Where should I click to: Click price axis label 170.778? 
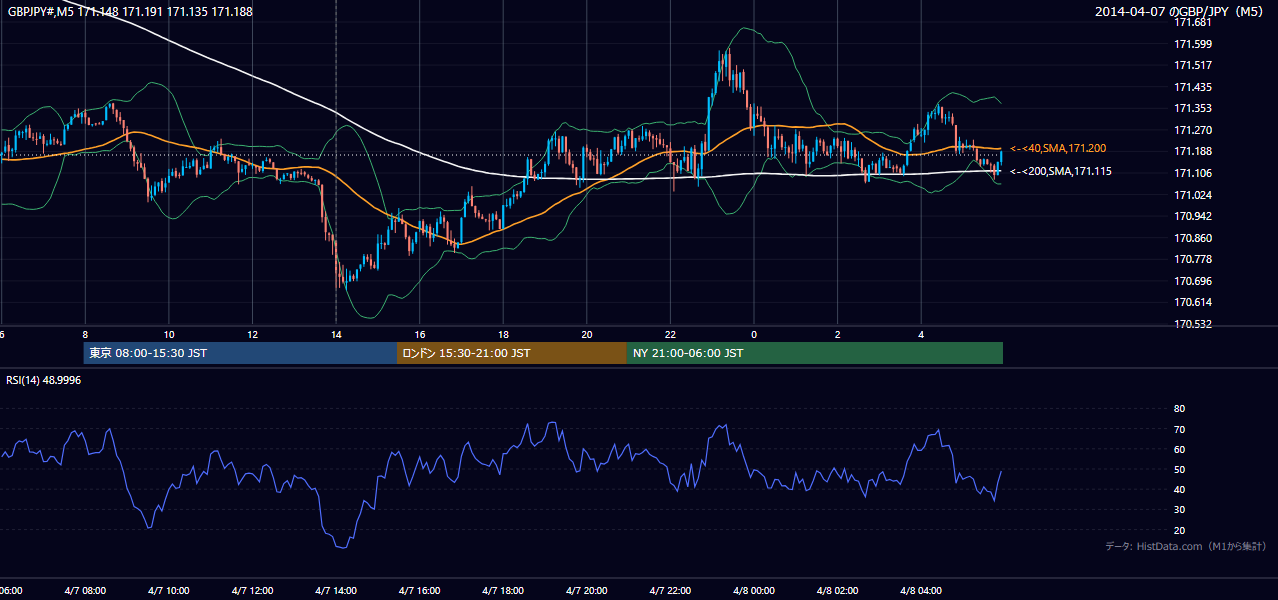coord(1194,259)
